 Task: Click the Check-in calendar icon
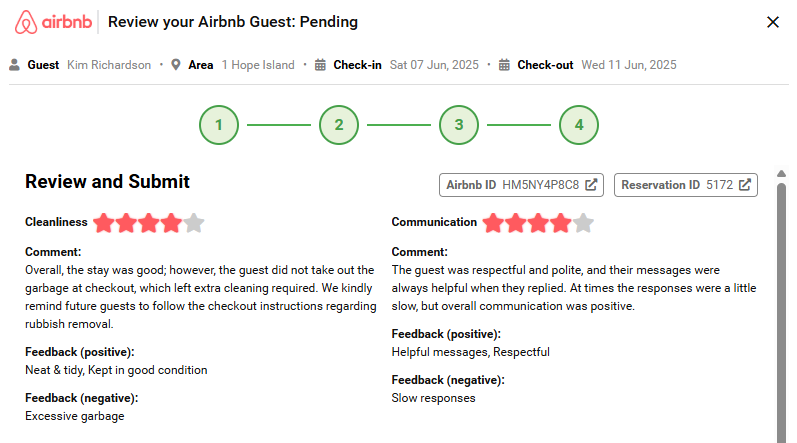point(321,65)
